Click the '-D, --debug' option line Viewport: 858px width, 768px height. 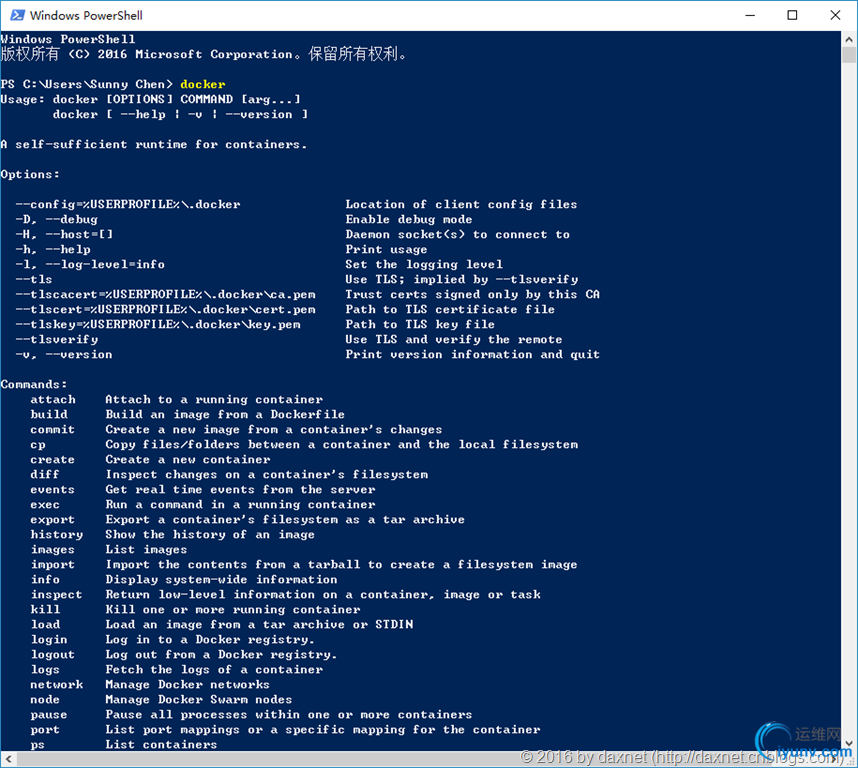[x=56, y=219]
